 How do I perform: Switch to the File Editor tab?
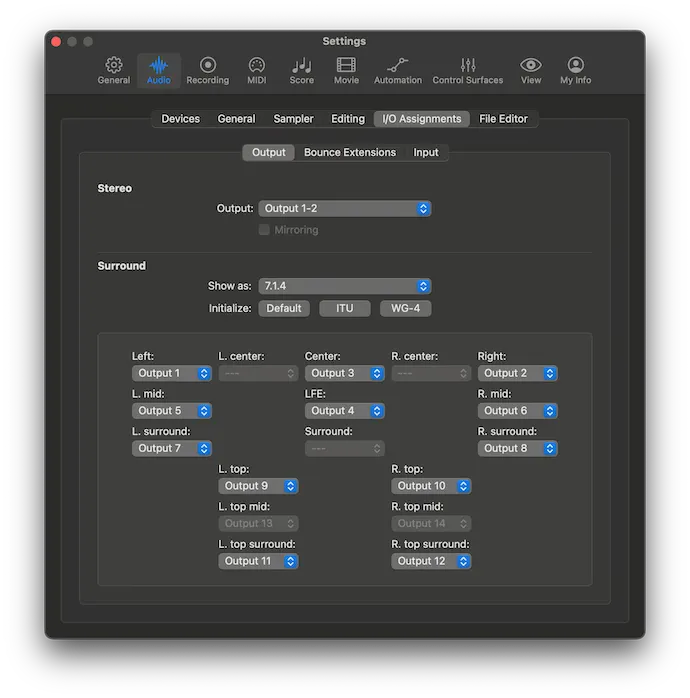(503, 119)
